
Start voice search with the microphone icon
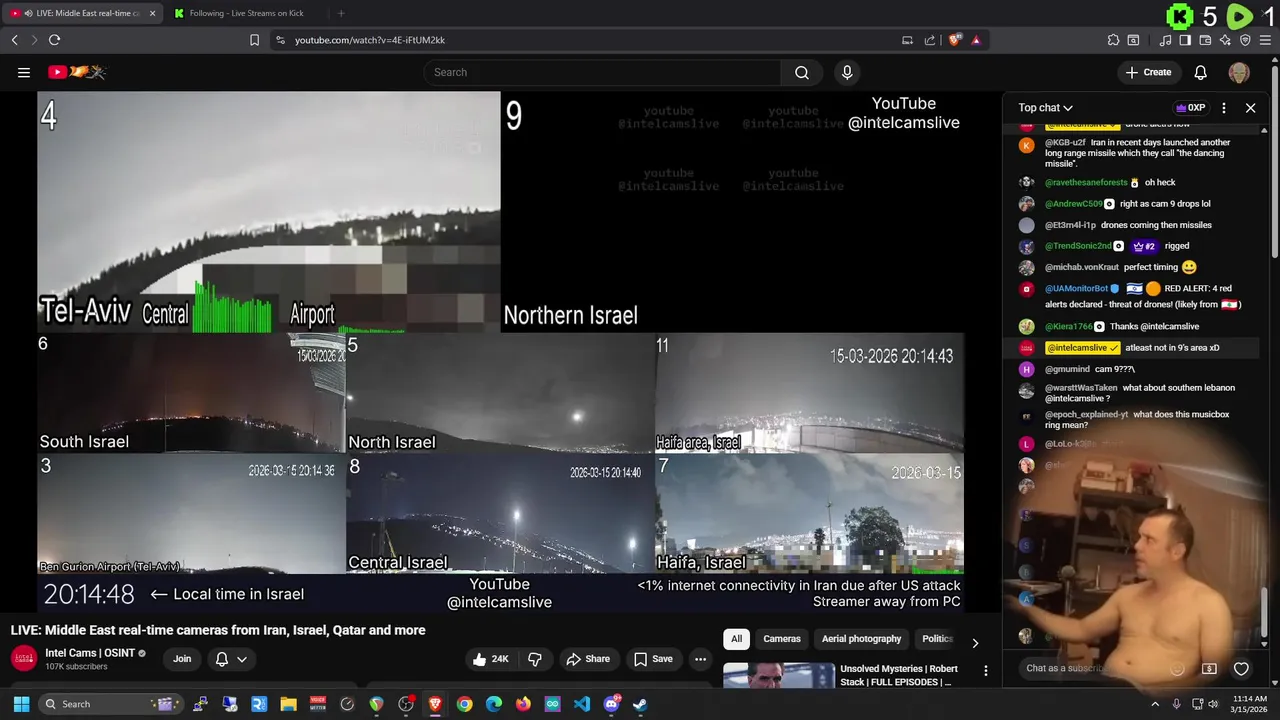[x=847, y=72]
